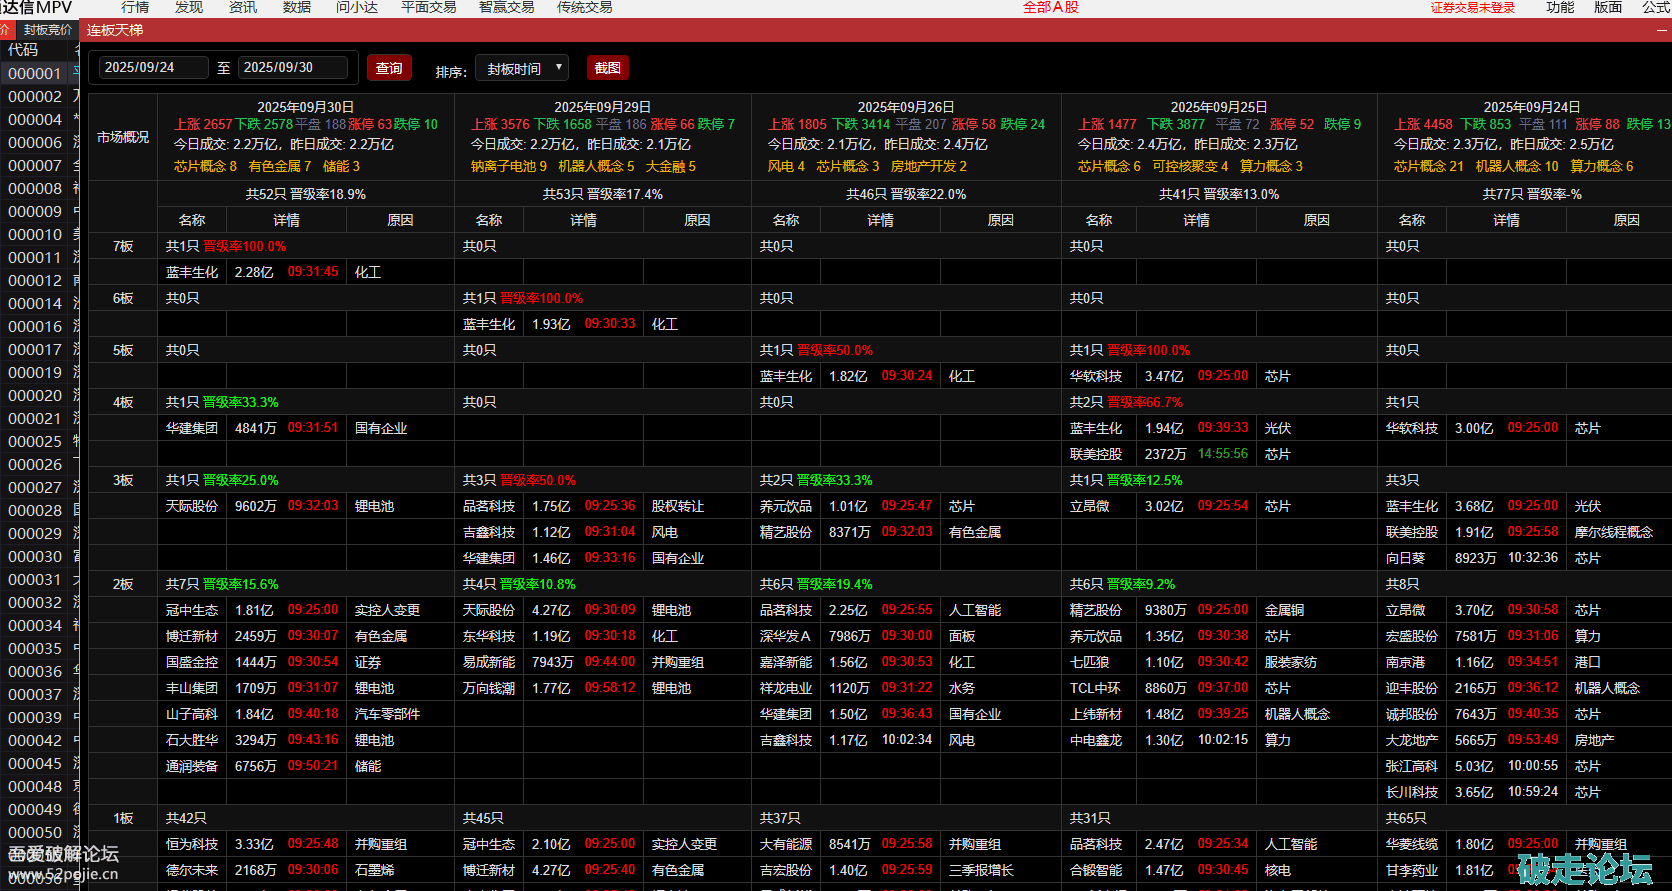Open the 功能 menu
Viewport: 1672px width, 891px height.
1559,7
